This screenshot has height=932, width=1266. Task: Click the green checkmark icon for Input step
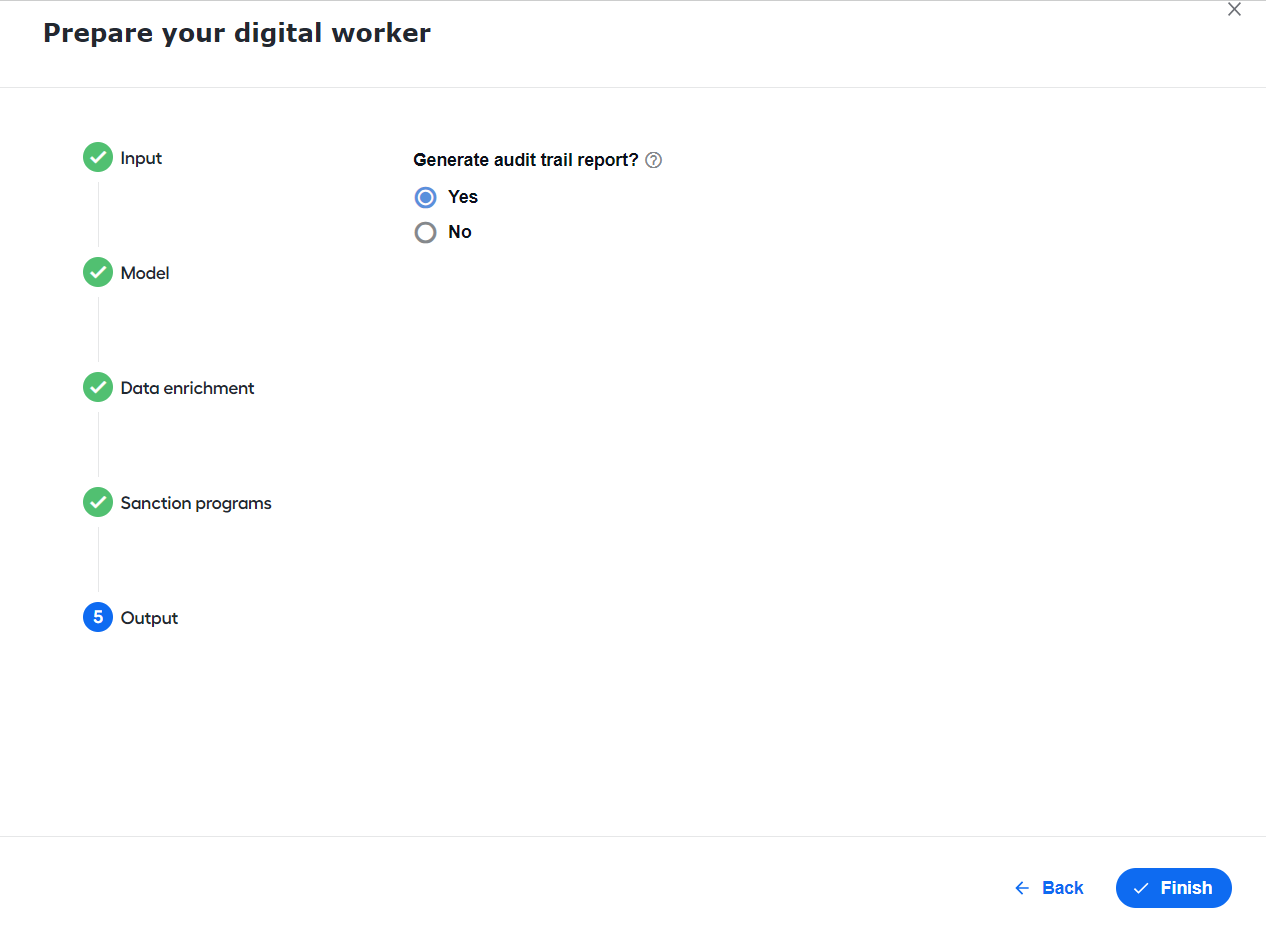coord(98,157)
